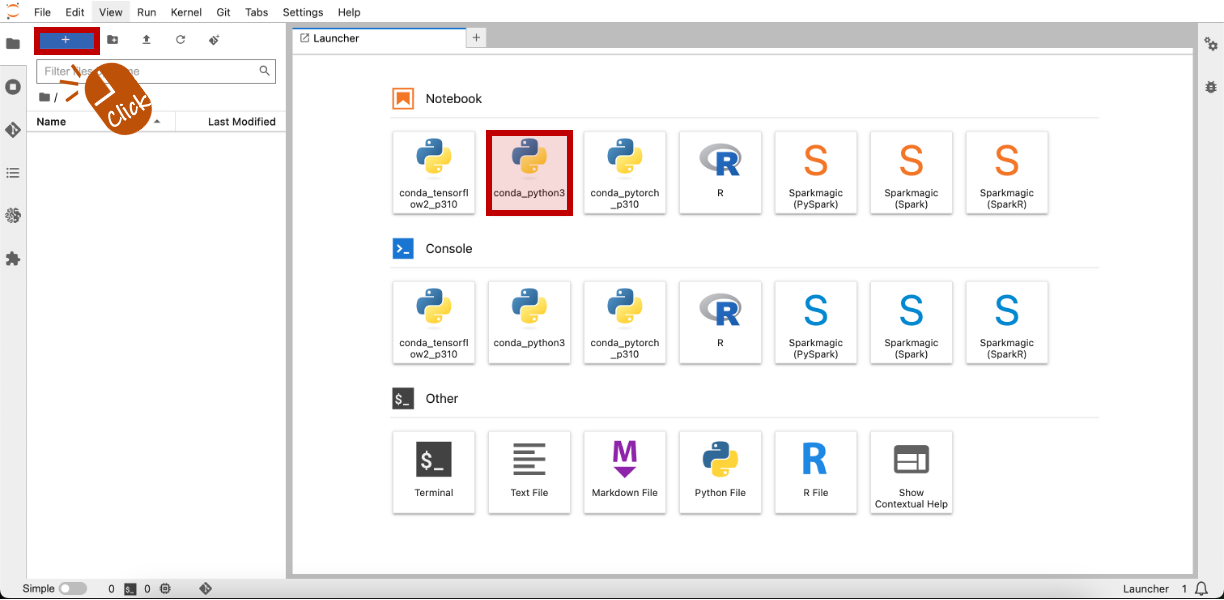Sort files by Last Modified header
Image resolution: width=1224 pixels, height=600 pixels.
231,122
